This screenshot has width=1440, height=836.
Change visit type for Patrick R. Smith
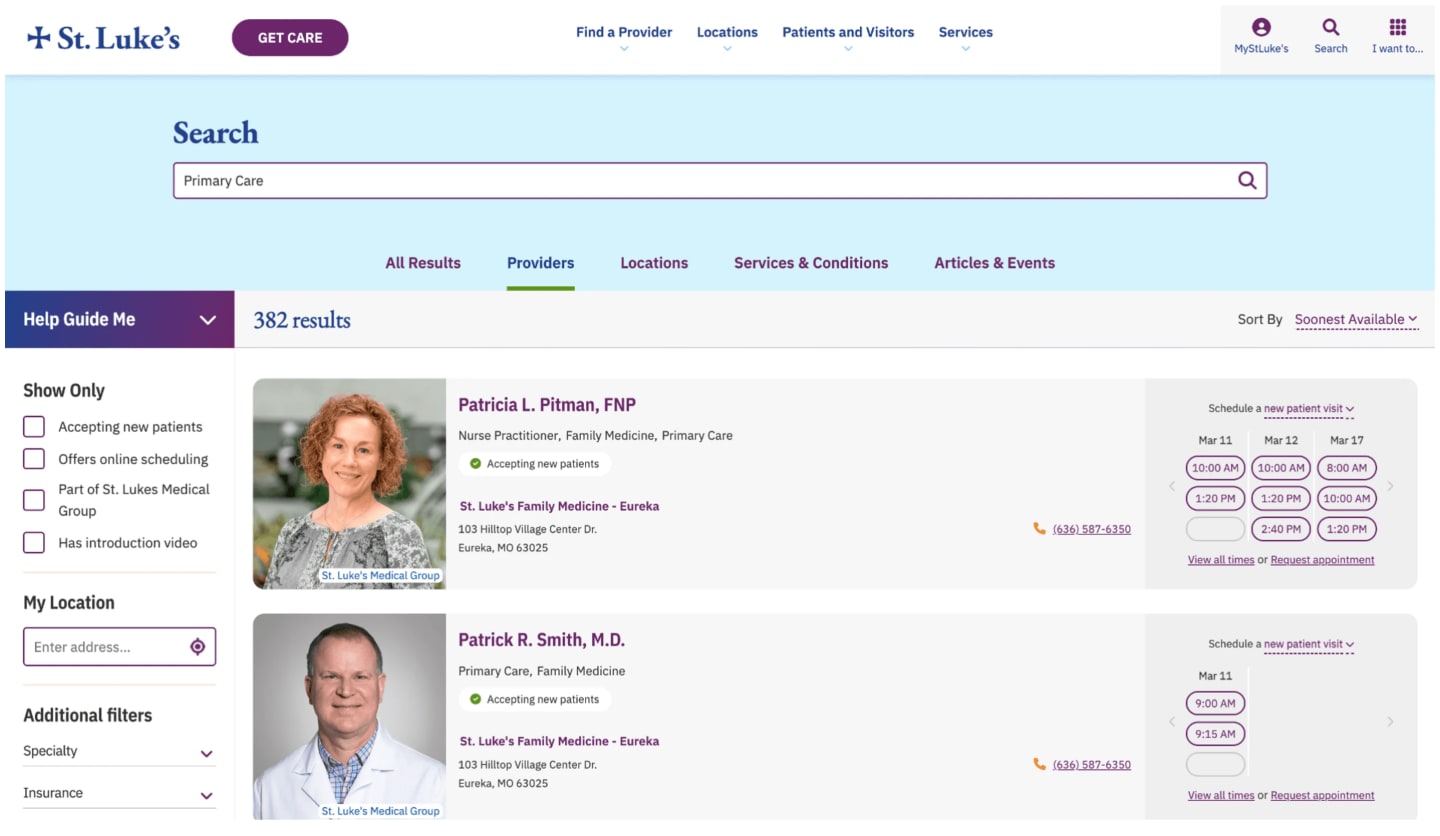1309,645
